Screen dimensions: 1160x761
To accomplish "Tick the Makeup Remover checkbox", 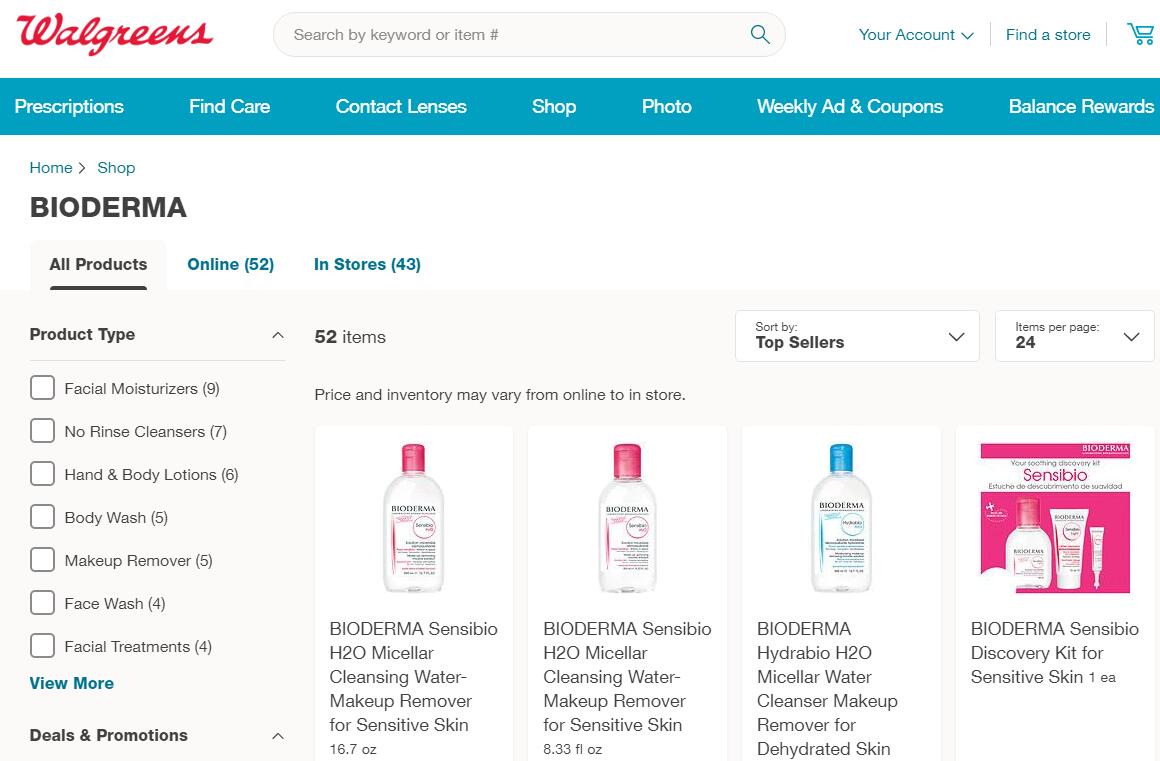I will [42, 560].
